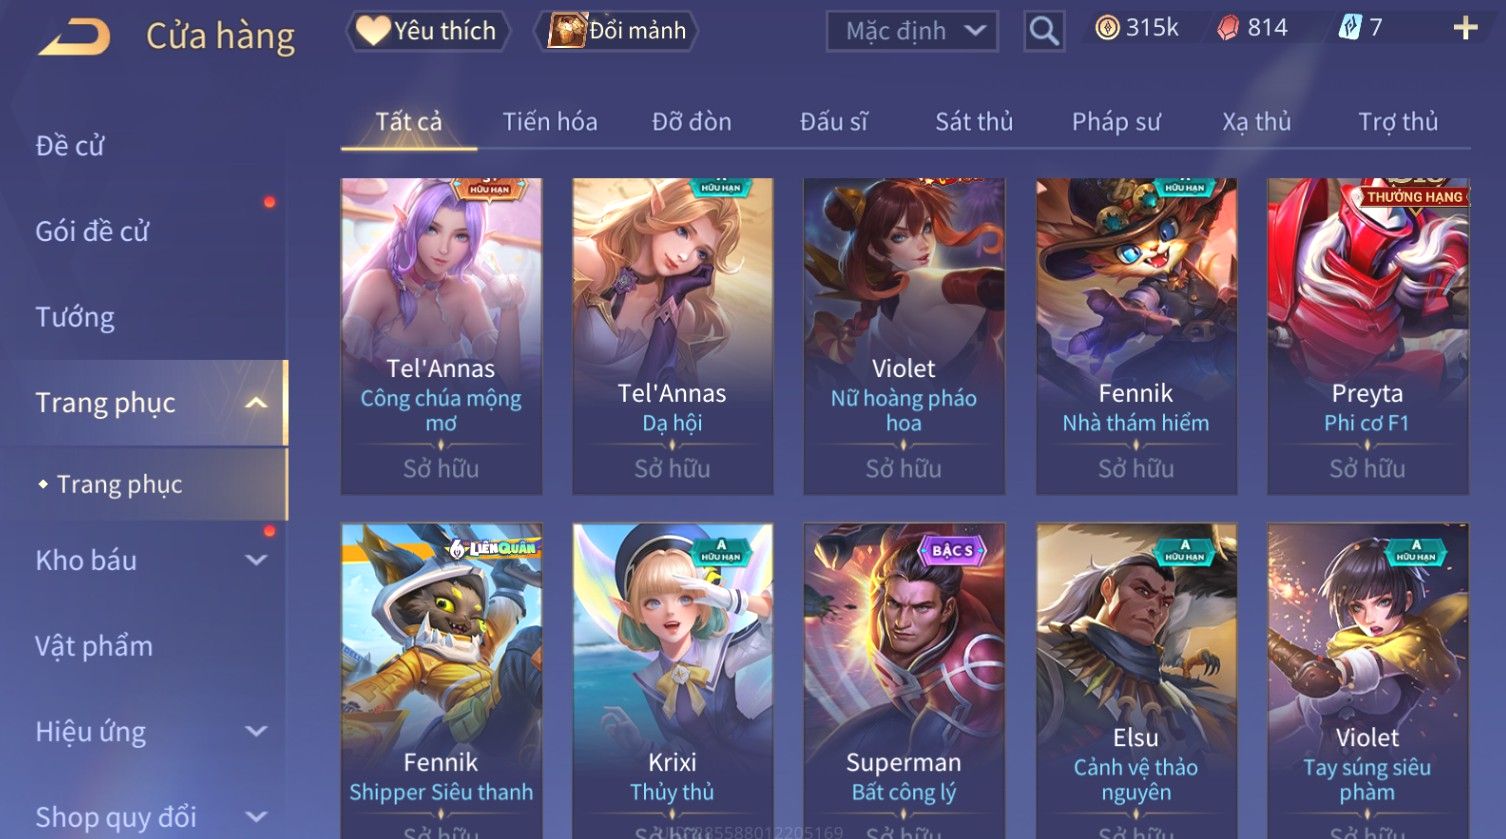The height and width of the screenshot is (839, 1506).
Task: Tap the red ruby currency icon
Action: pyautogui.click(x=1228, y=28)
